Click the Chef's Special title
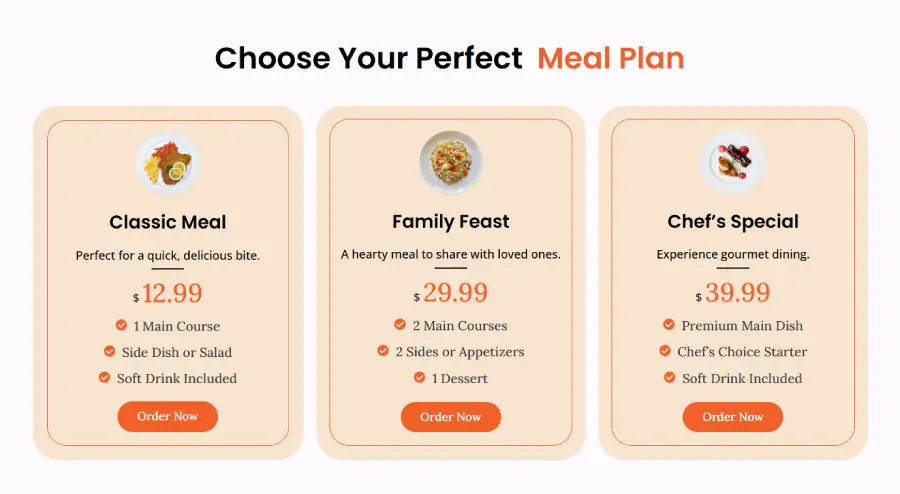The image size is (900, 494). (733, 221)
